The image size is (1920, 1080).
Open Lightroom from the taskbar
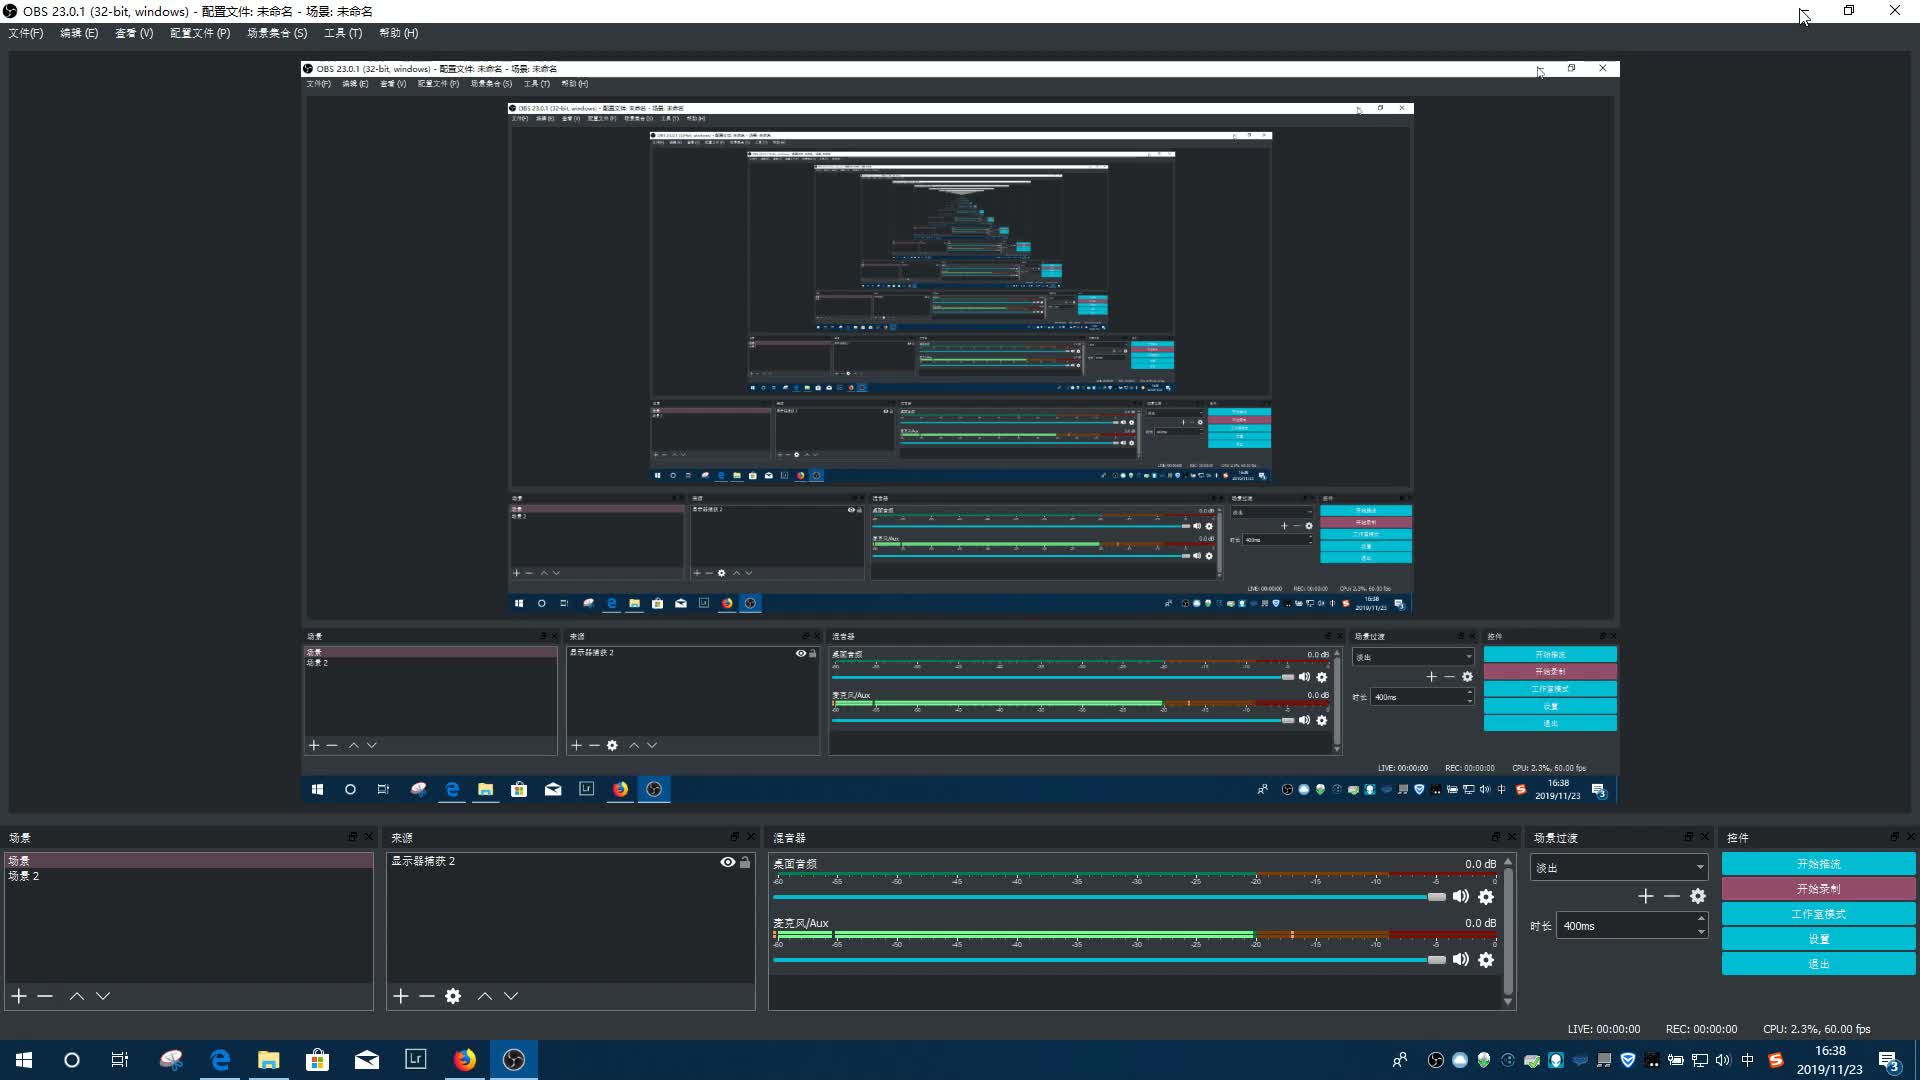point(416,1060)
